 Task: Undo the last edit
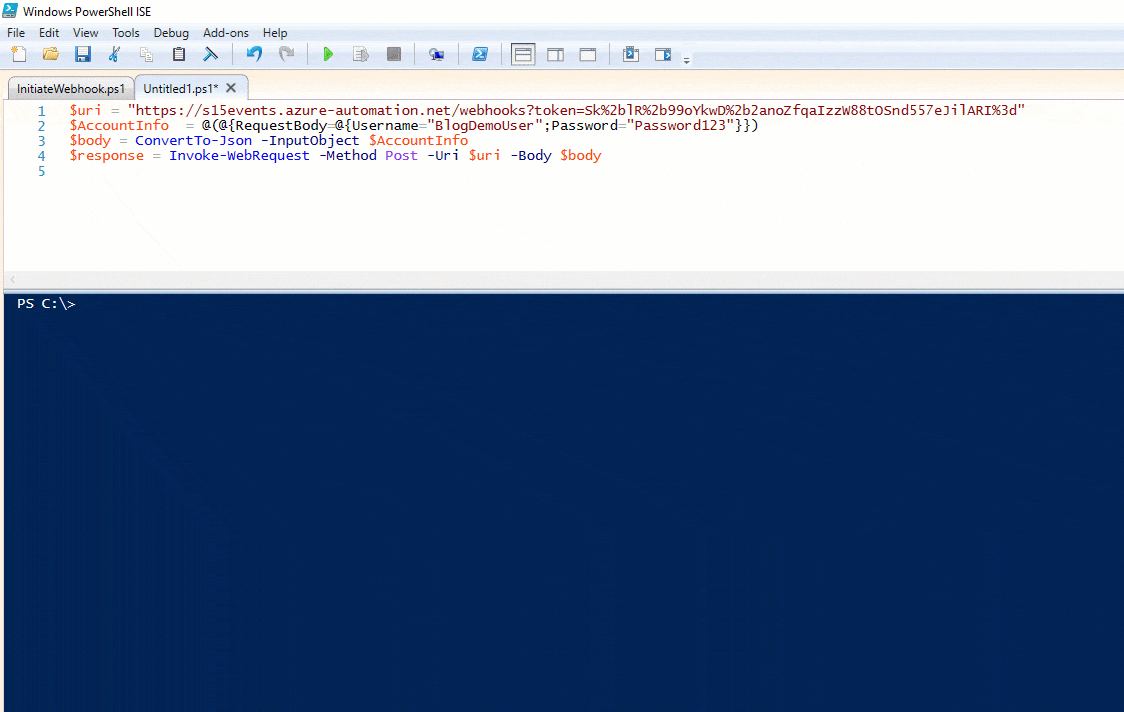pos(254,54)
